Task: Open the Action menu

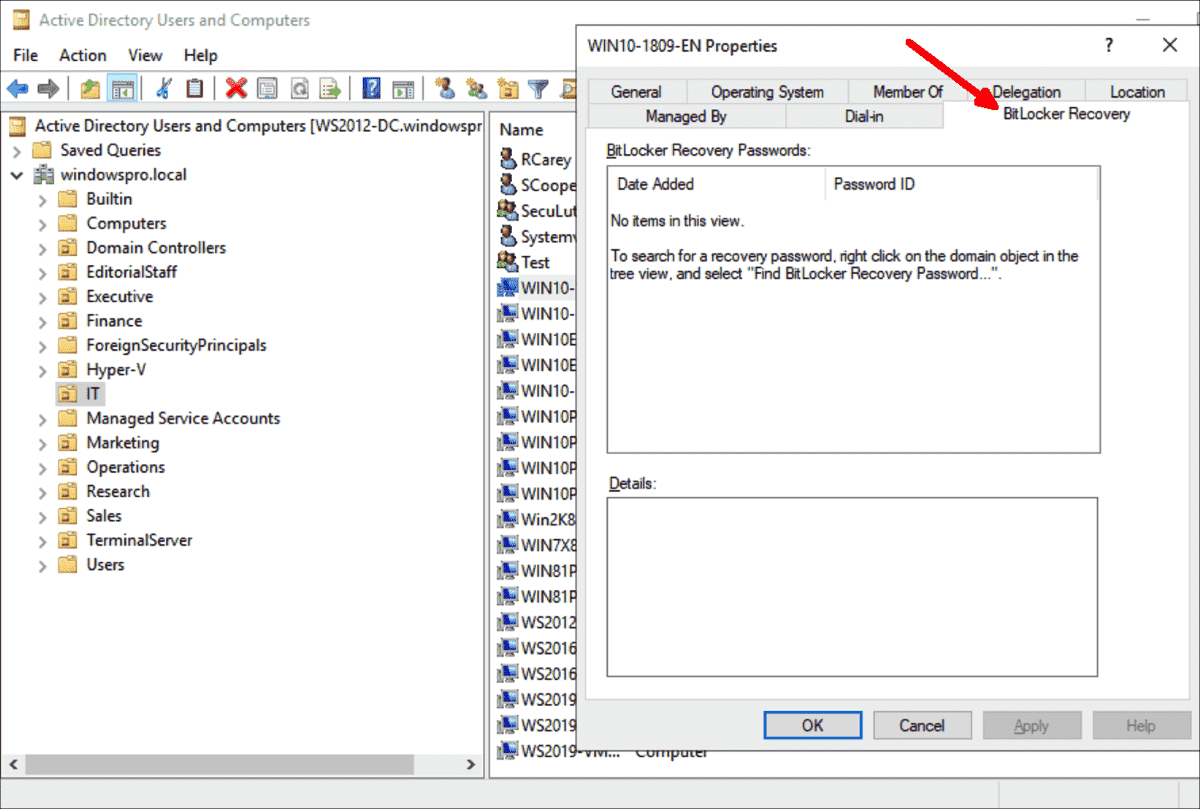Action: click(83, 55)
